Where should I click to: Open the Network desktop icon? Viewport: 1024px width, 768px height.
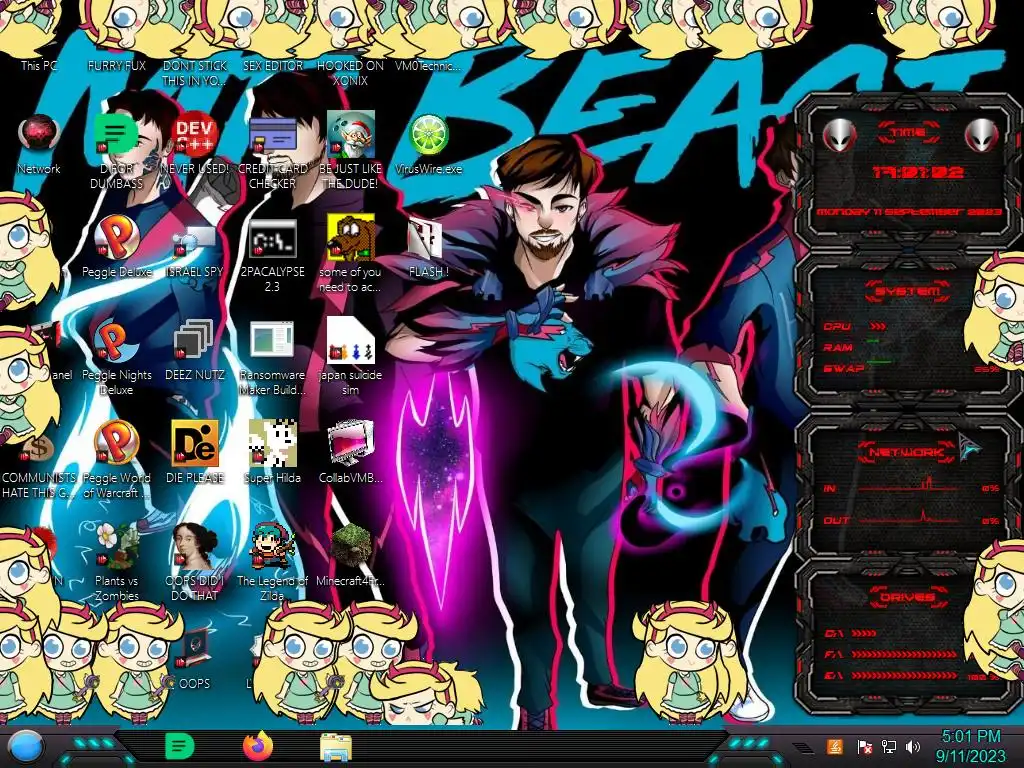point(39,134)
